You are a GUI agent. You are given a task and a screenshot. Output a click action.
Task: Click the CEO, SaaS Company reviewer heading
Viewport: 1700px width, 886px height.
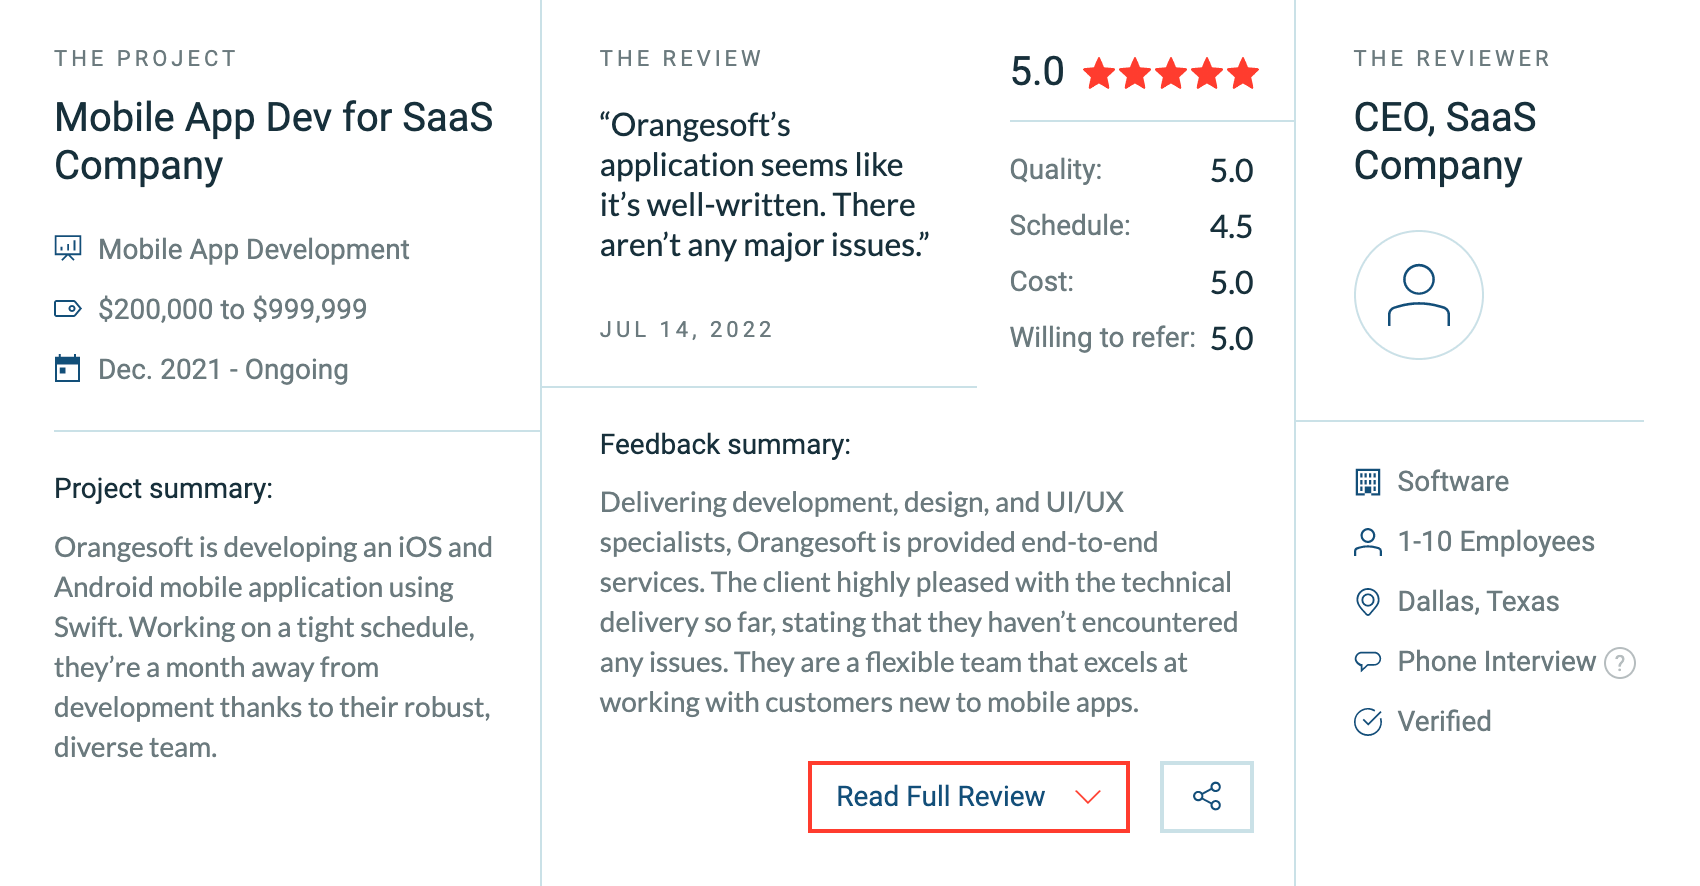[1445, 141]
